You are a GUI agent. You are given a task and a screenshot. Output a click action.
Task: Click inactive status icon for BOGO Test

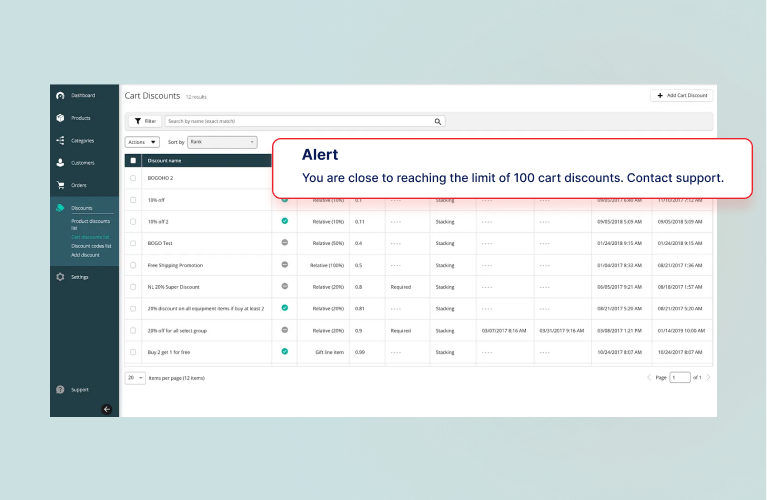point(285,243)
